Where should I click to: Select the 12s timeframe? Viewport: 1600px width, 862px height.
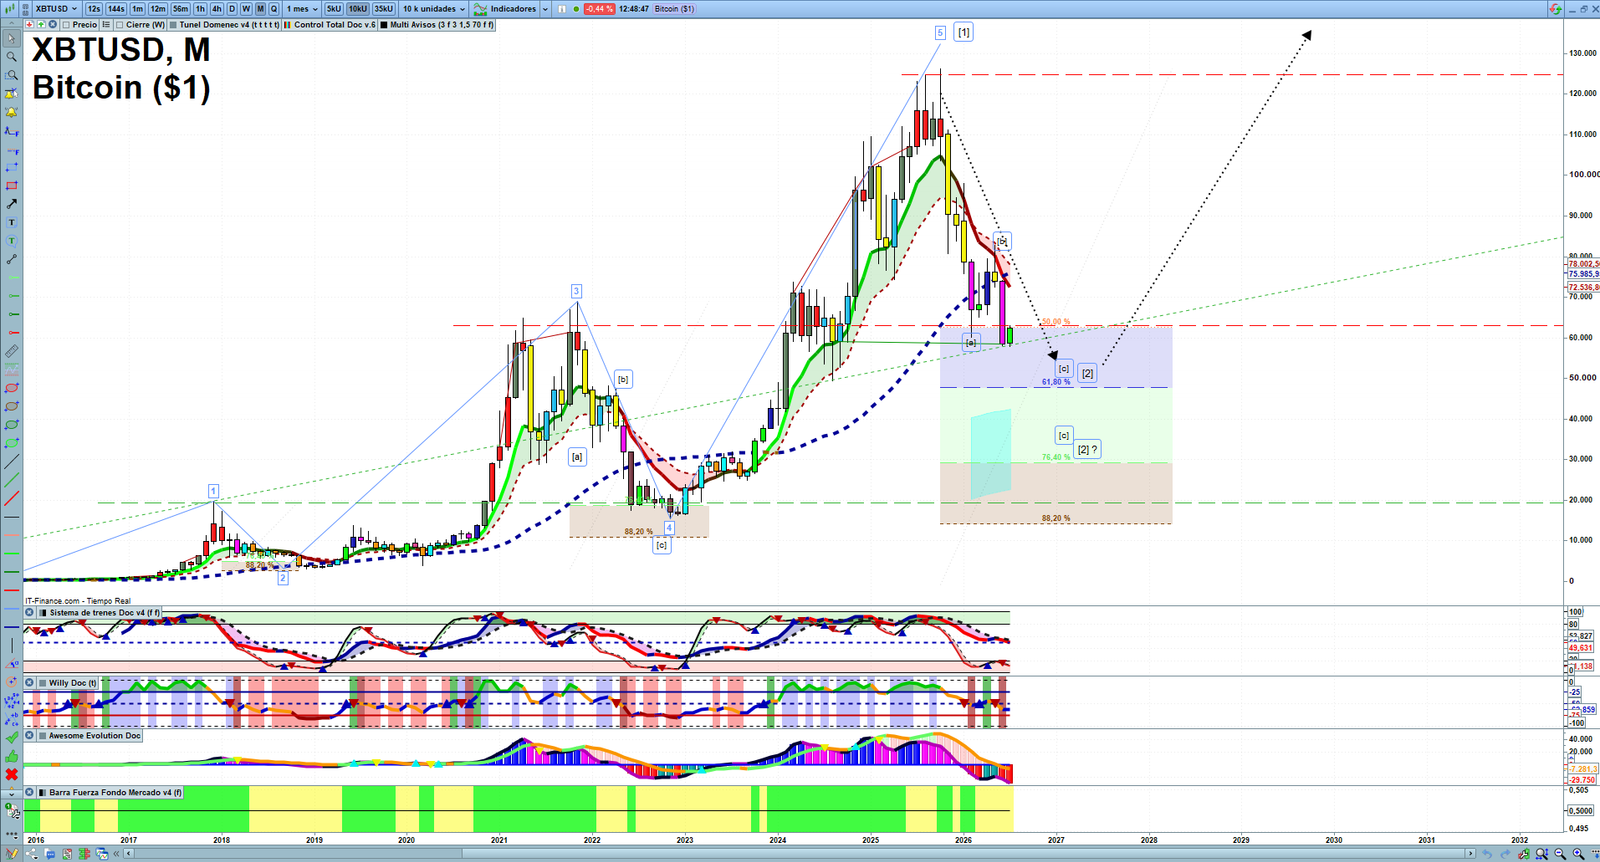click(x=94, y=9)
